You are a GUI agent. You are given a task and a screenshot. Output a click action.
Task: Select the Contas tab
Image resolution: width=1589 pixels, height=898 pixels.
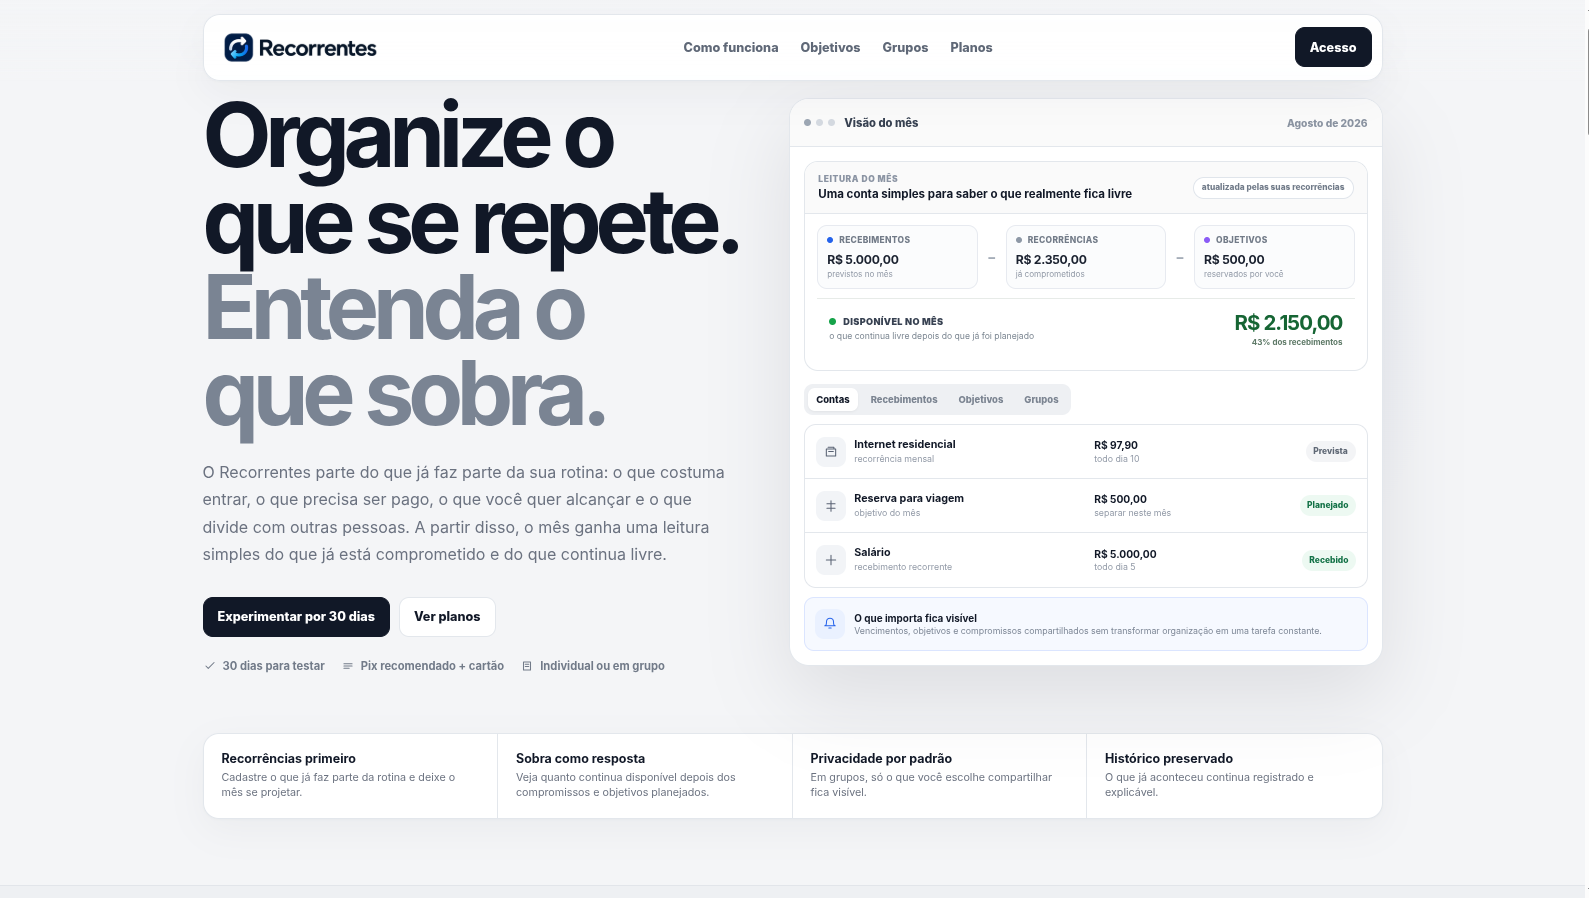click(x=833, y=400)
